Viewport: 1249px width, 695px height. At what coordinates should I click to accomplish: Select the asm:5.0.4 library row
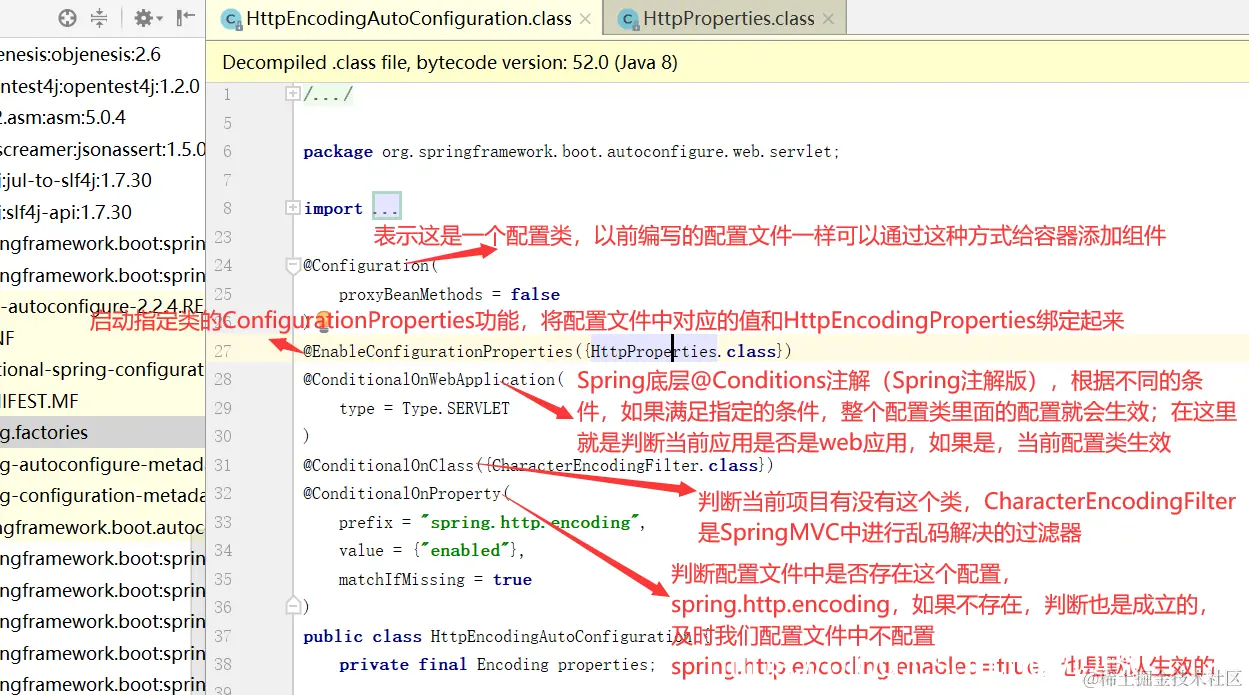[100, 117]
